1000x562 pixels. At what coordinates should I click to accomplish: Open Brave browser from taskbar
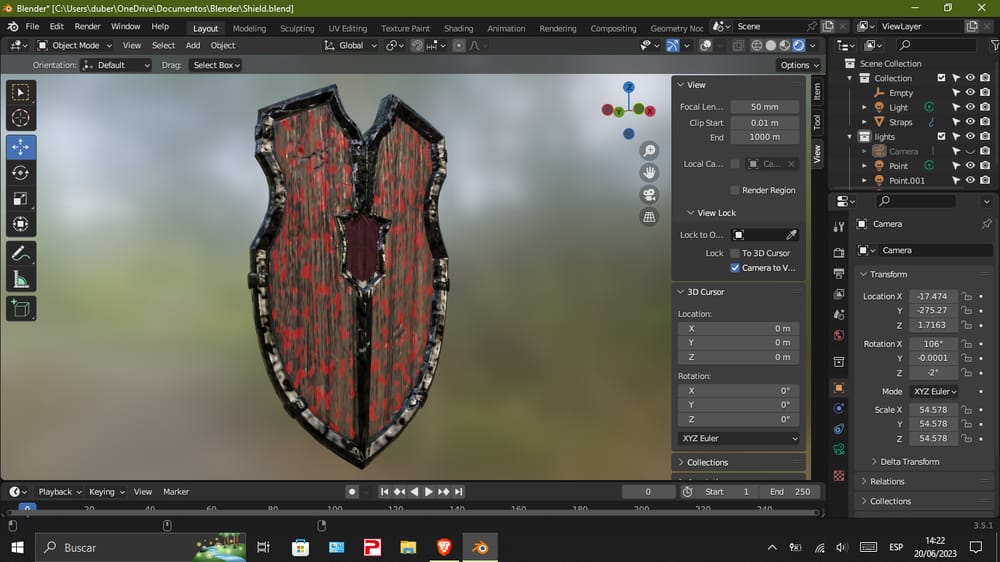[444, 547]
